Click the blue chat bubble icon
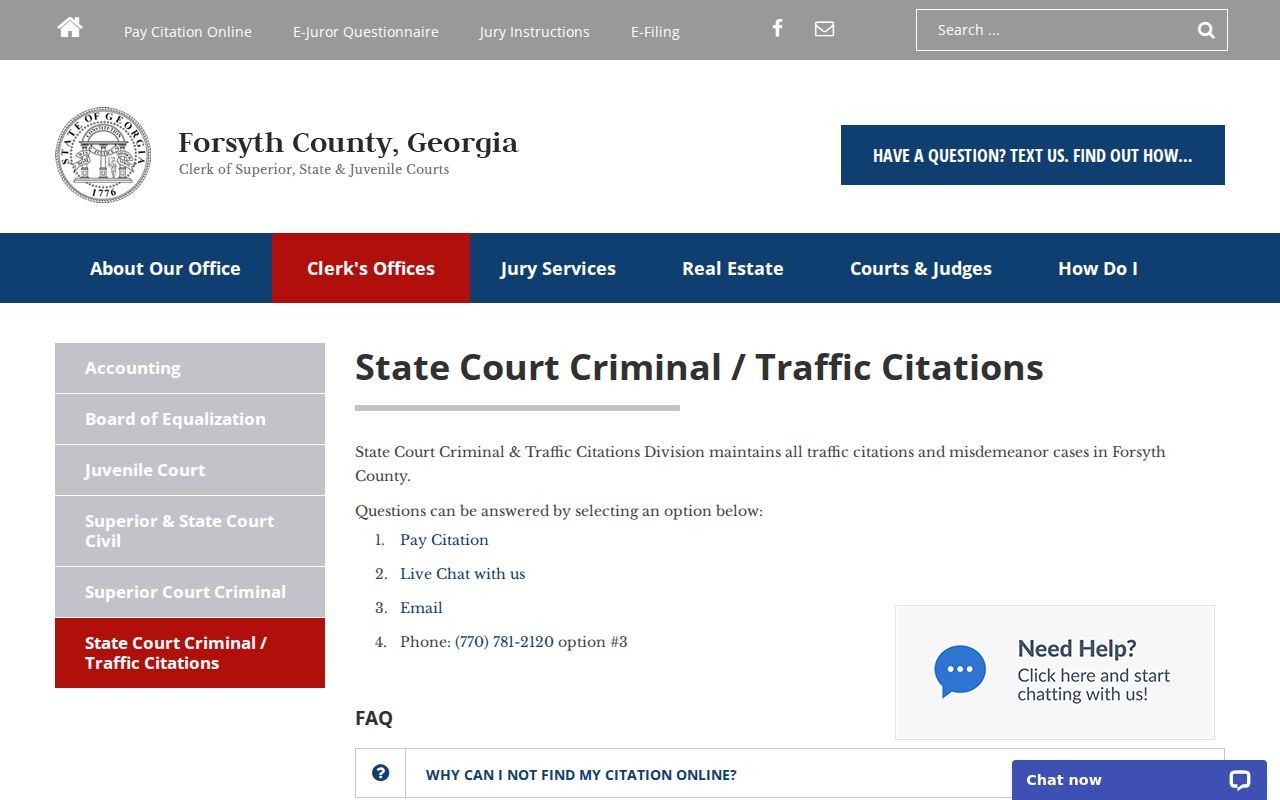Viewport: 1280px width, 800px height. point(960,671)
